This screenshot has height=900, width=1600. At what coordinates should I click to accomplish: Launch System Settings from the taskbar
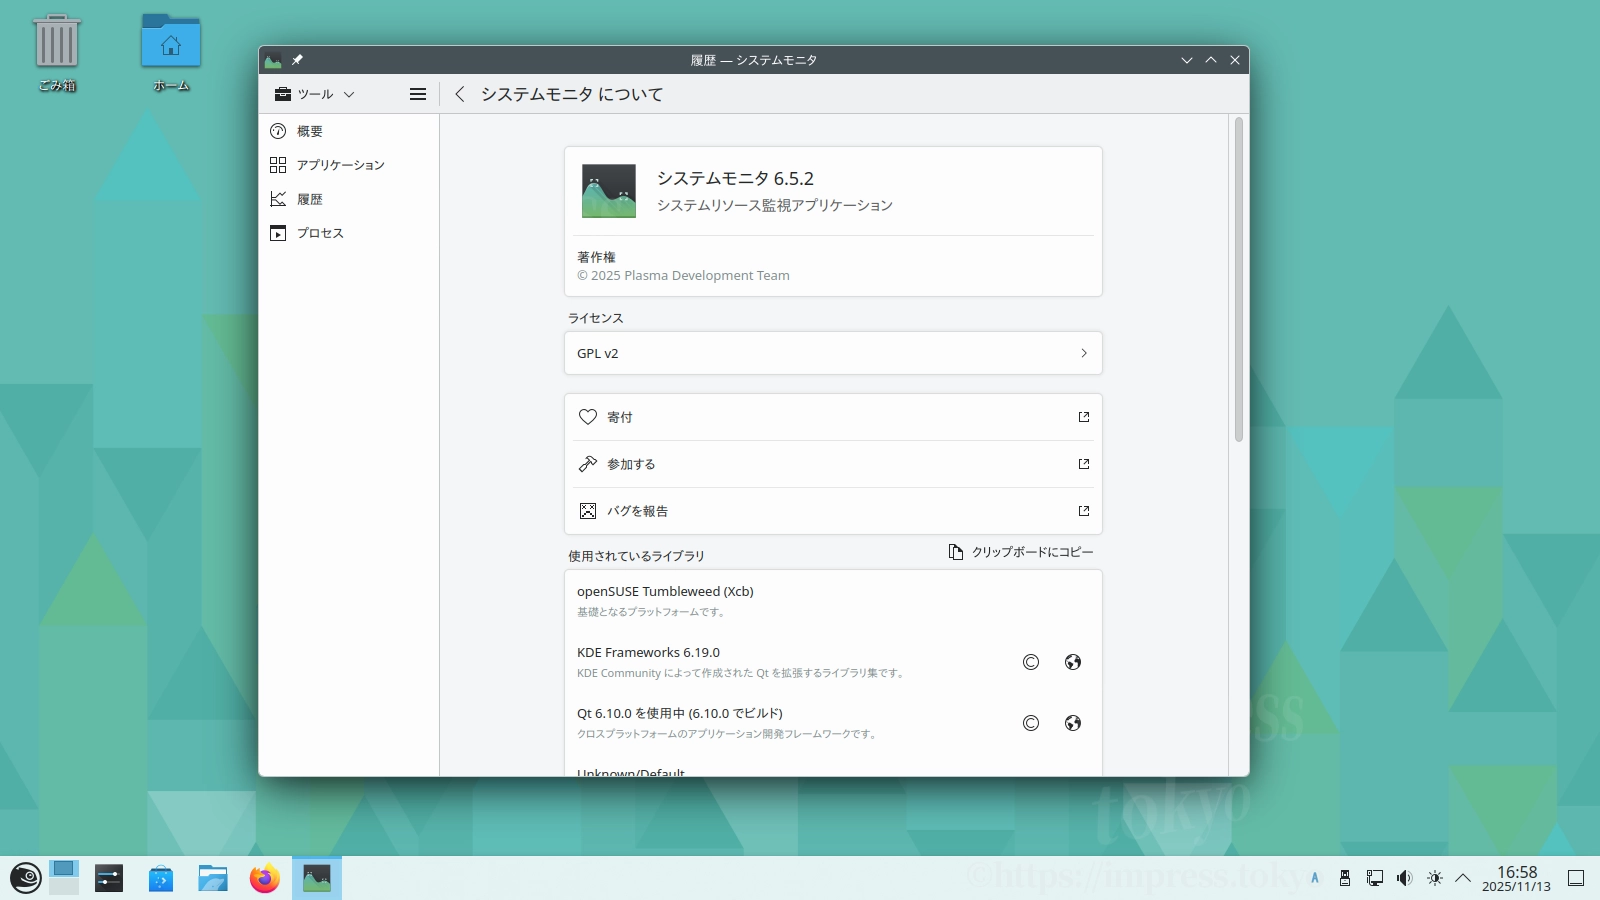[109, 878]
